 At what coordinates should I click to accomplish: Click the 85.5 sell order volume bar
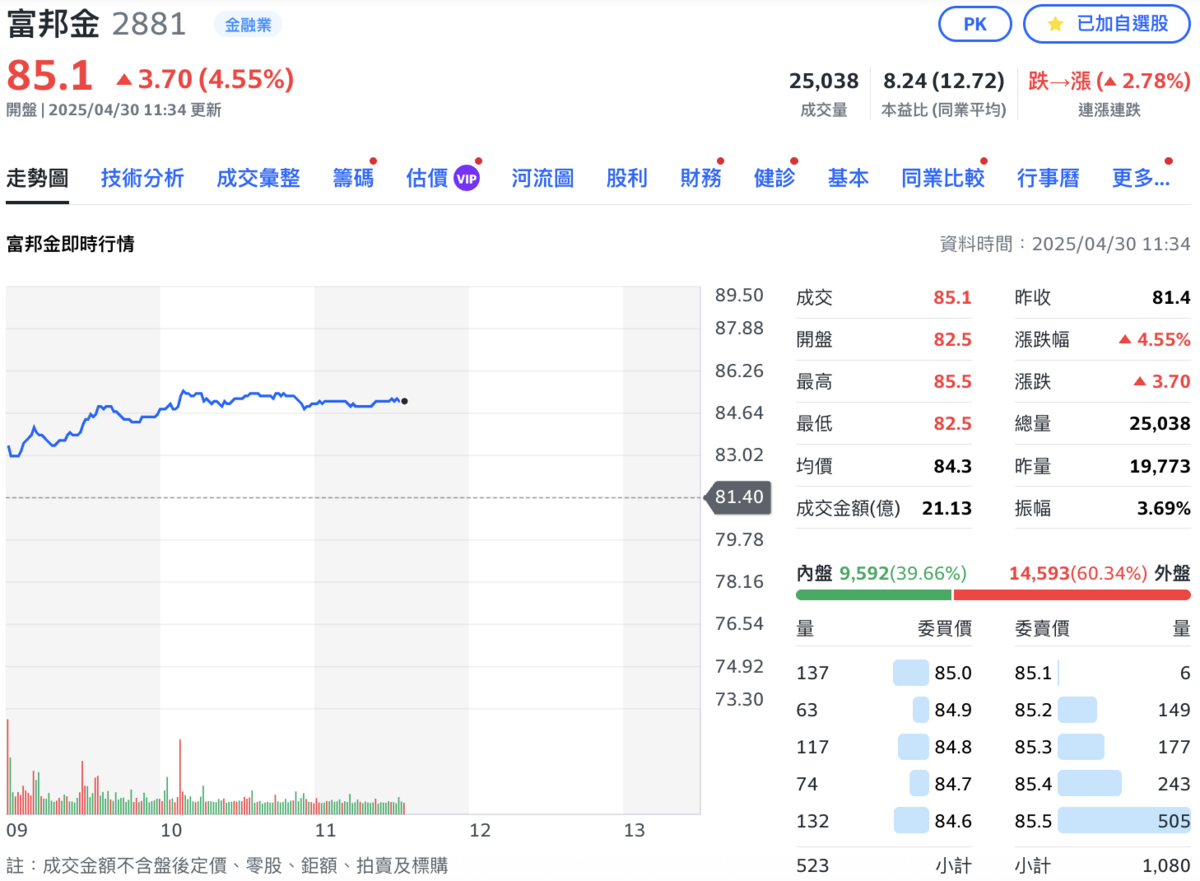pos(1125,820)
